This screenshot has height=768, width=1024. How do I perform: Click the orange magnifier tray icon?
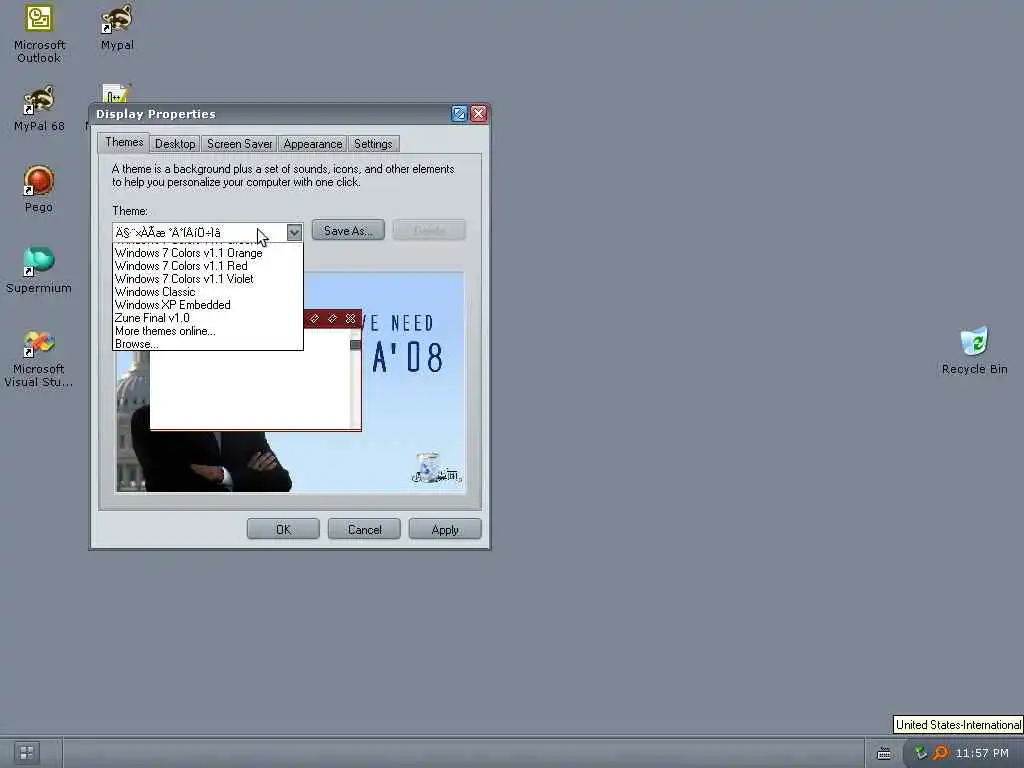pos(940,753)
